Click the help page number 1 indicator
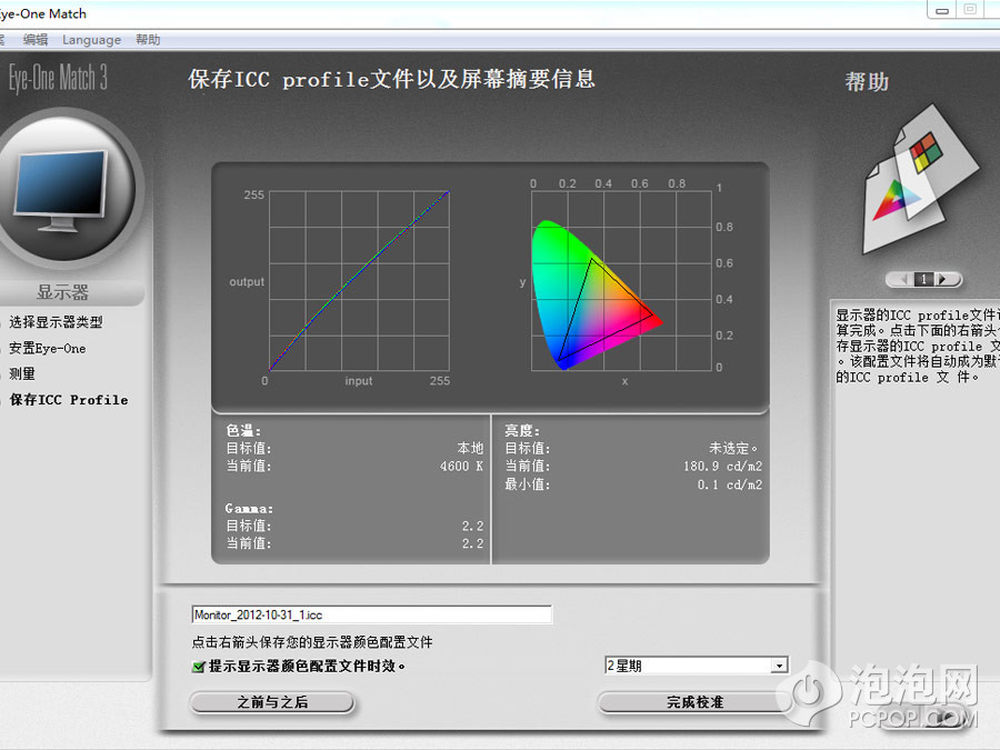 (x=924, y=279)
